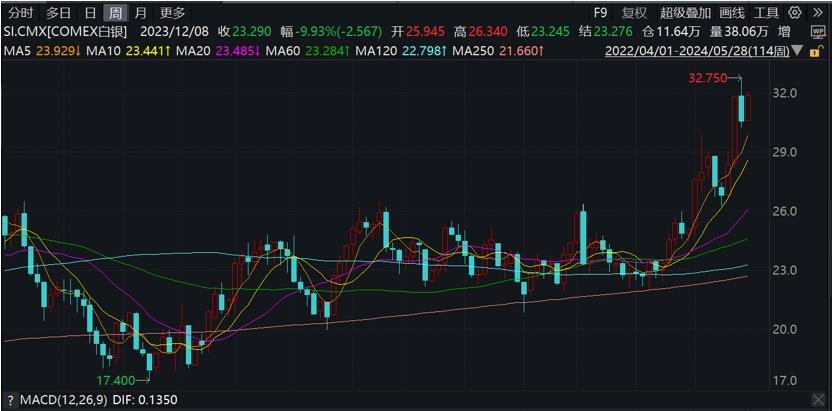Click the WP monitor icon
This screenshot has height=411, width=832.
click(817, 32)
